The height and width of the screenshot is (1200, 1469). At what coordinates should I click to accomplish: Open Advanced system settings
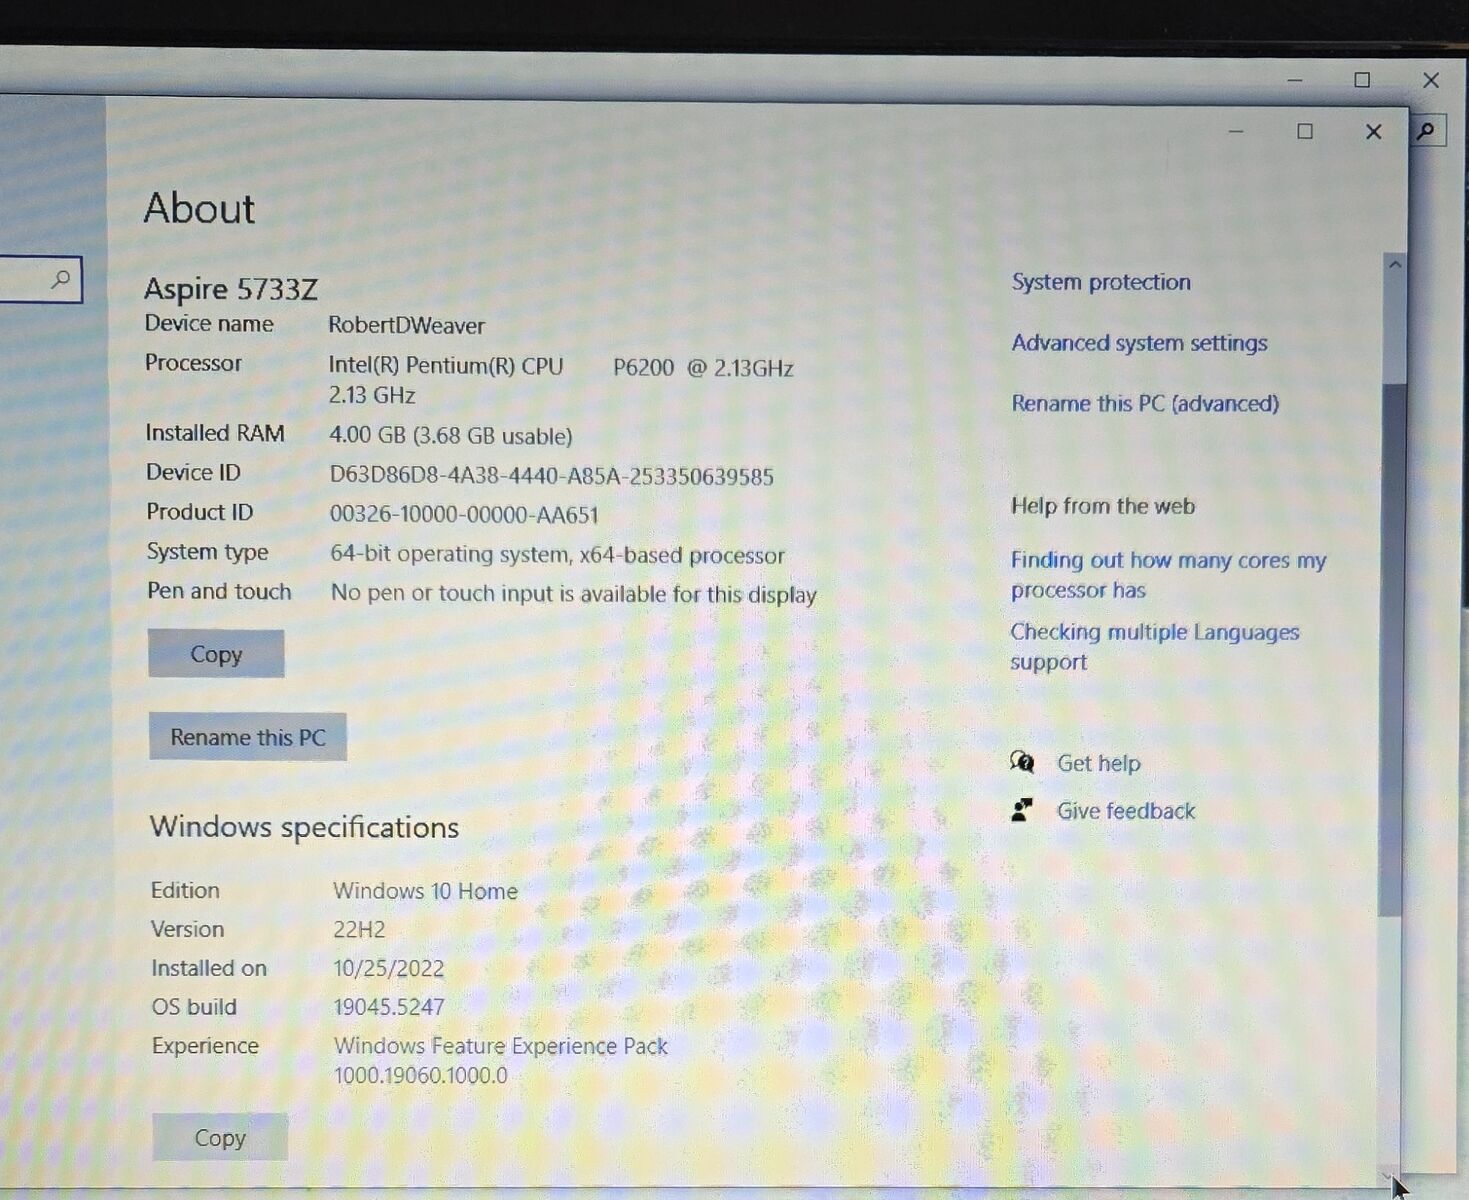pos(1139,343)
